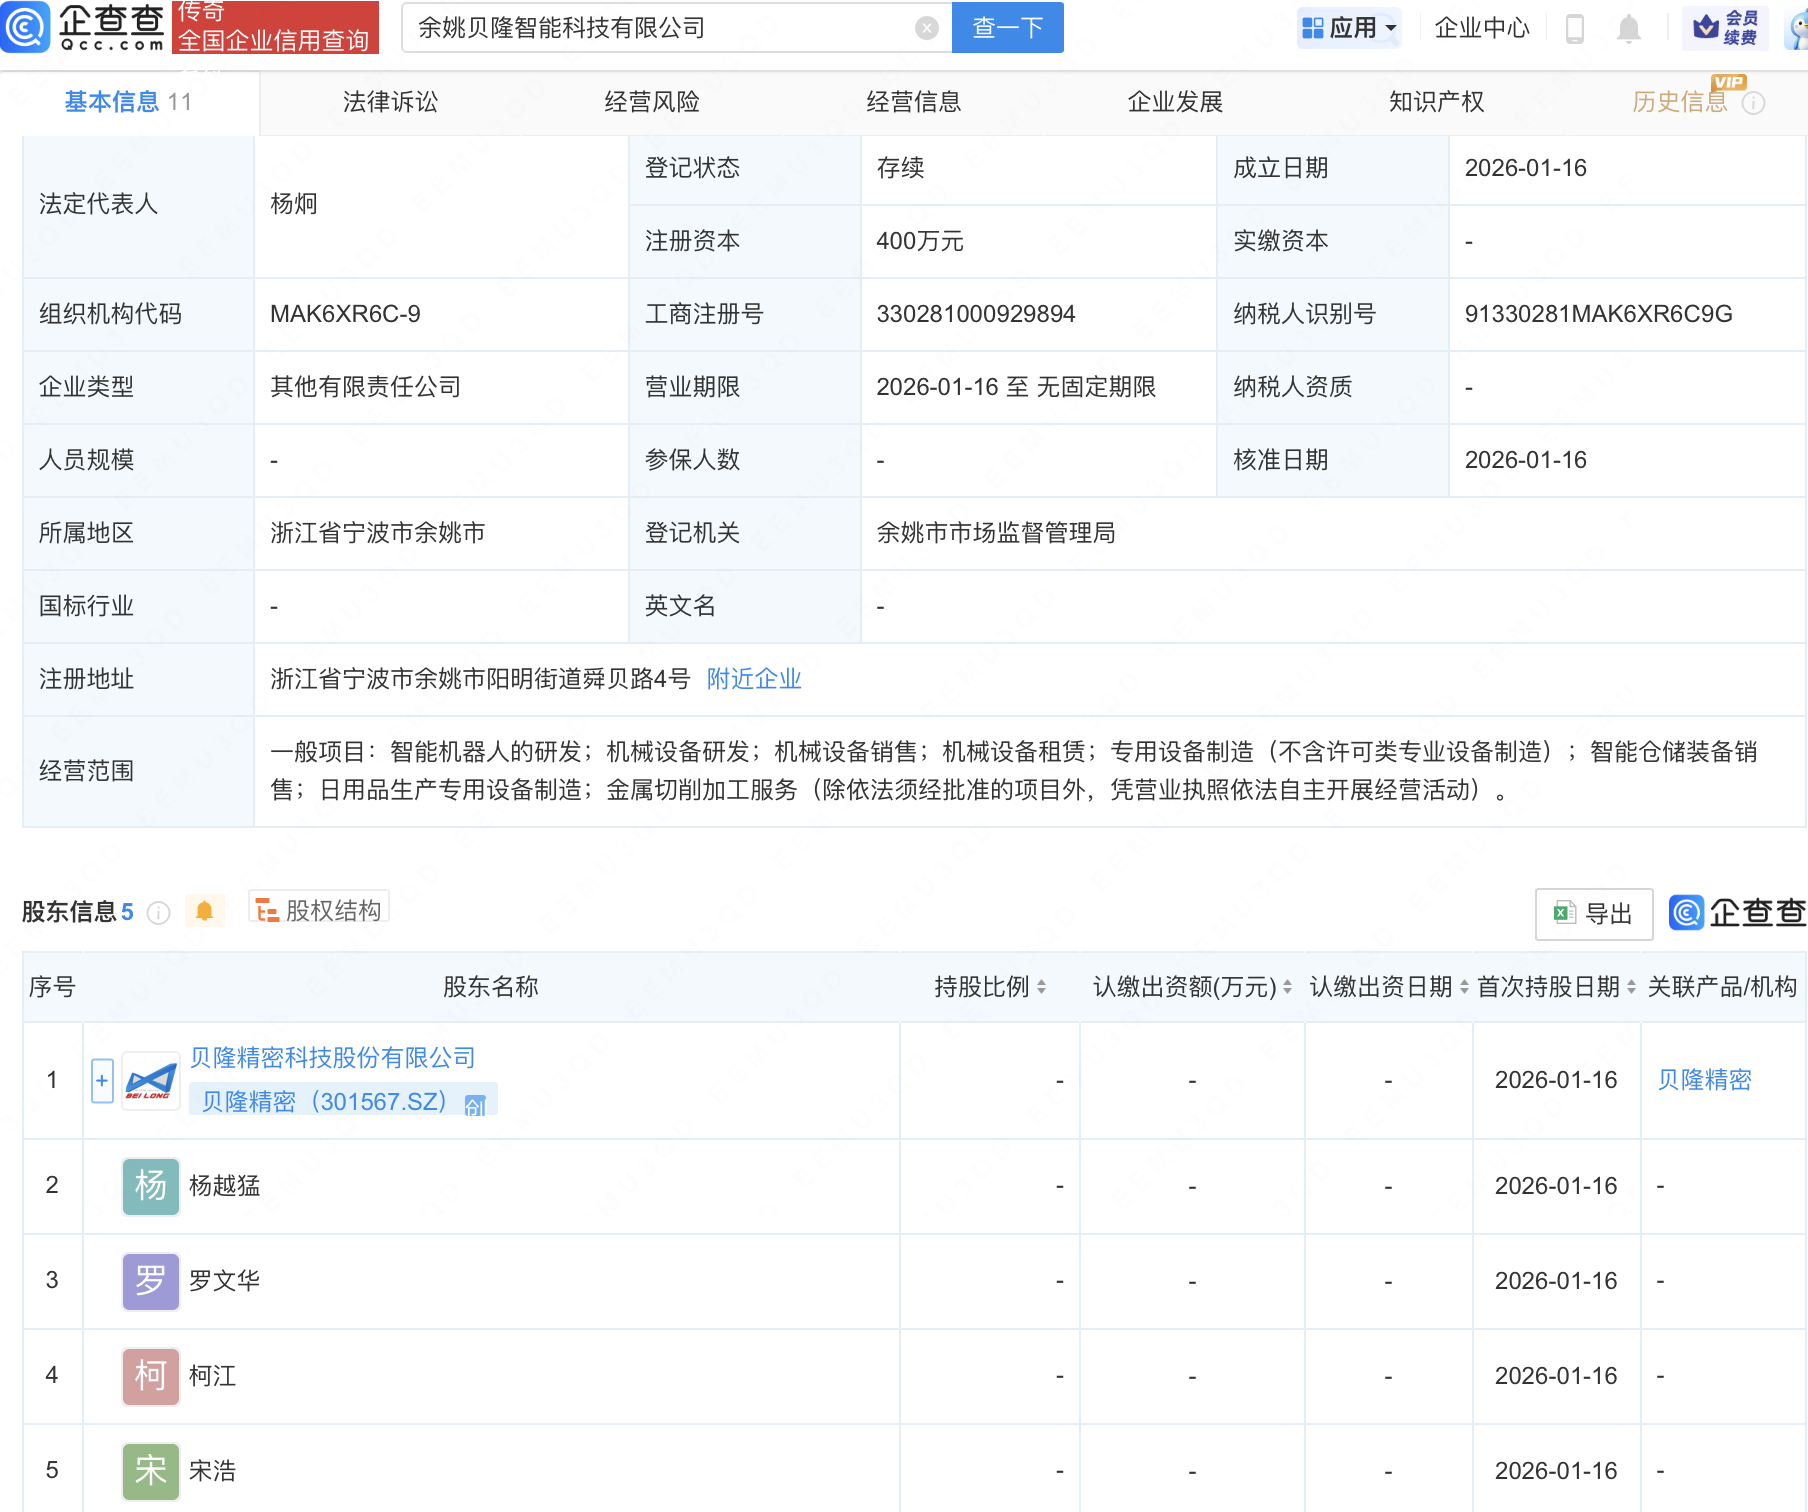The image size is (1808, 1512).
Task: Open the 附近企业 nearby companies link
Action: click(754, 680)
